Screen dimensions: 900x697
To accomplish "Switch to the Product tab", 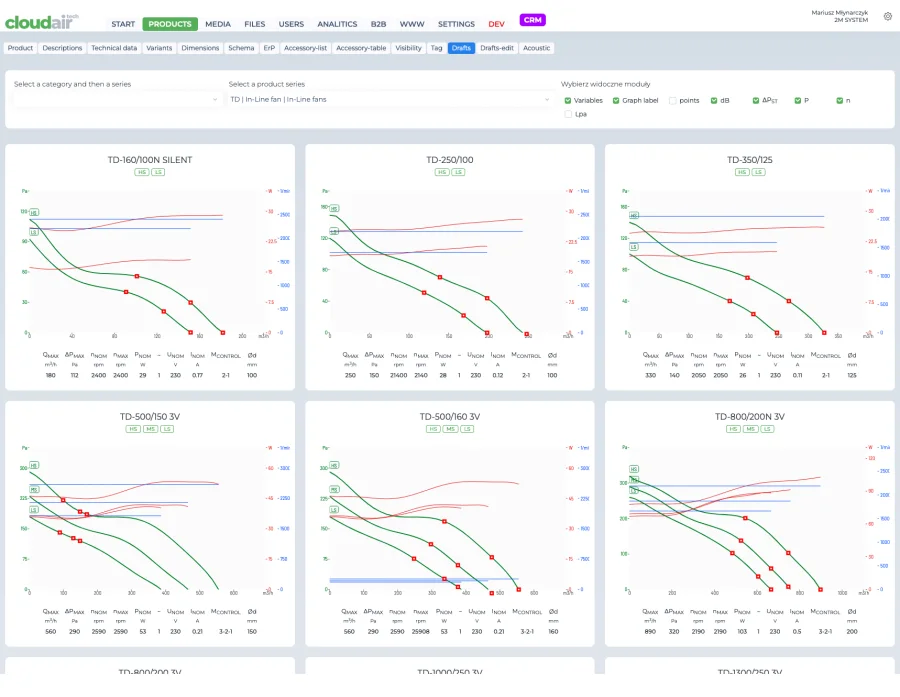I will point(20,48).
